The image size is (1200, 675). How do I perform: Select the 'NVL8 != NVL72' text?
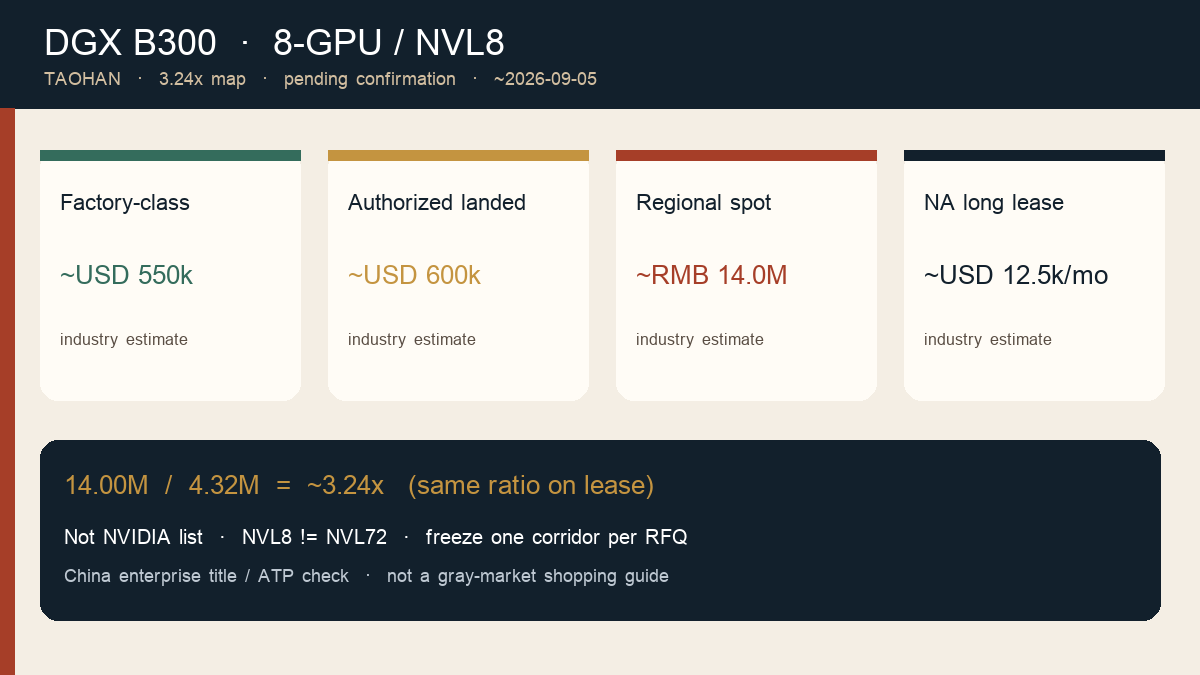(x=314, y=537)
